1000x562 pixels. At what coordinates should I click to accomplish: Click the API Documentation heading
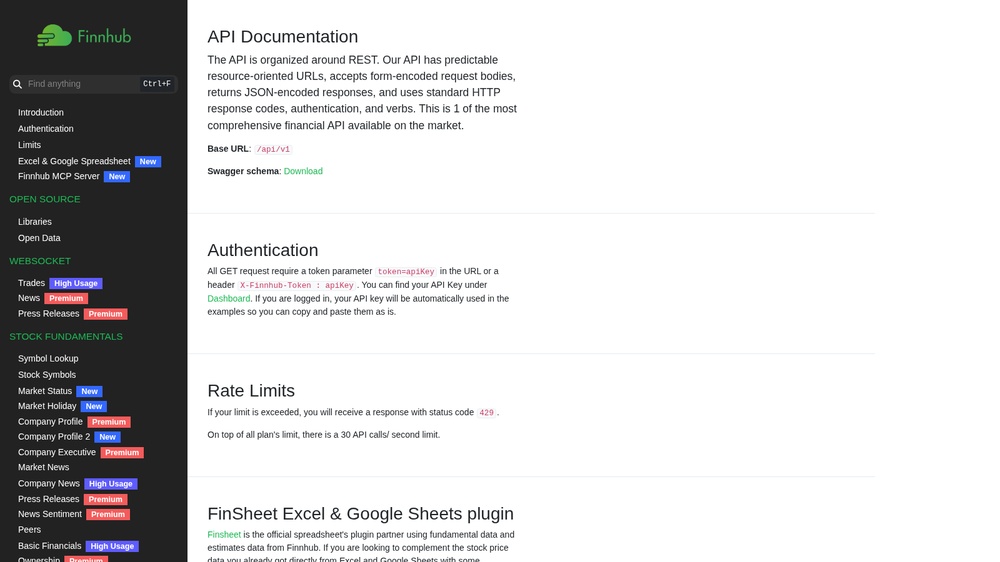(x=283, y=36)
